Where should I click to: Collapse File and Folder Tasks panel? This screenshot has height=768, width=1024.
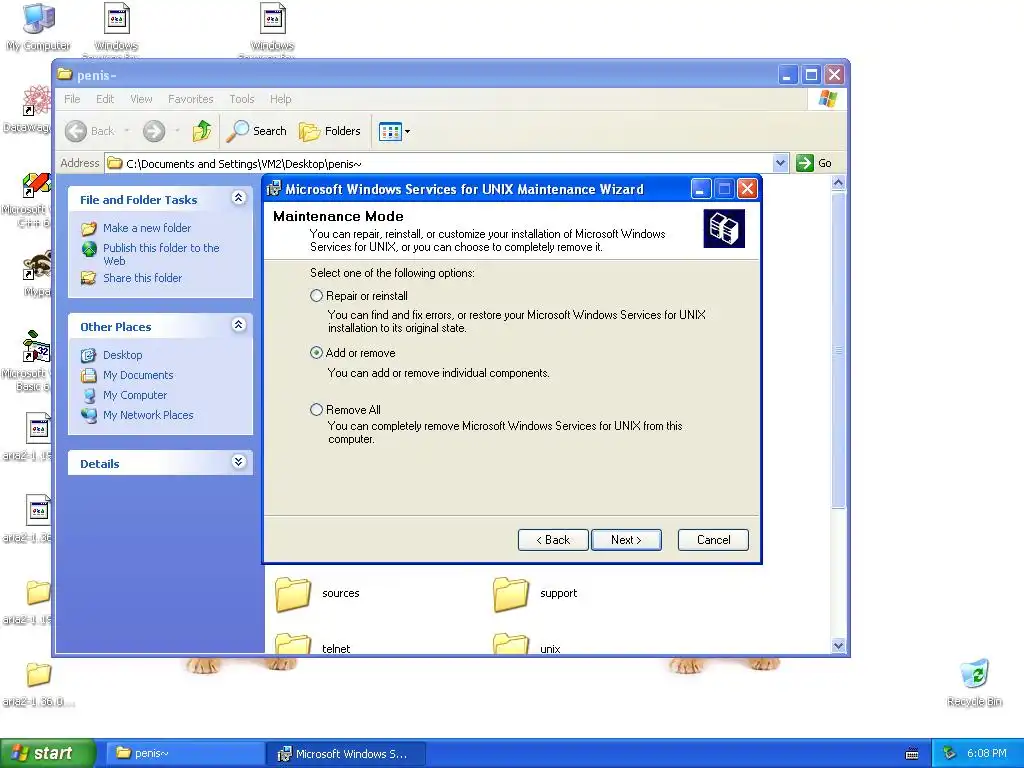coord(239,198)
